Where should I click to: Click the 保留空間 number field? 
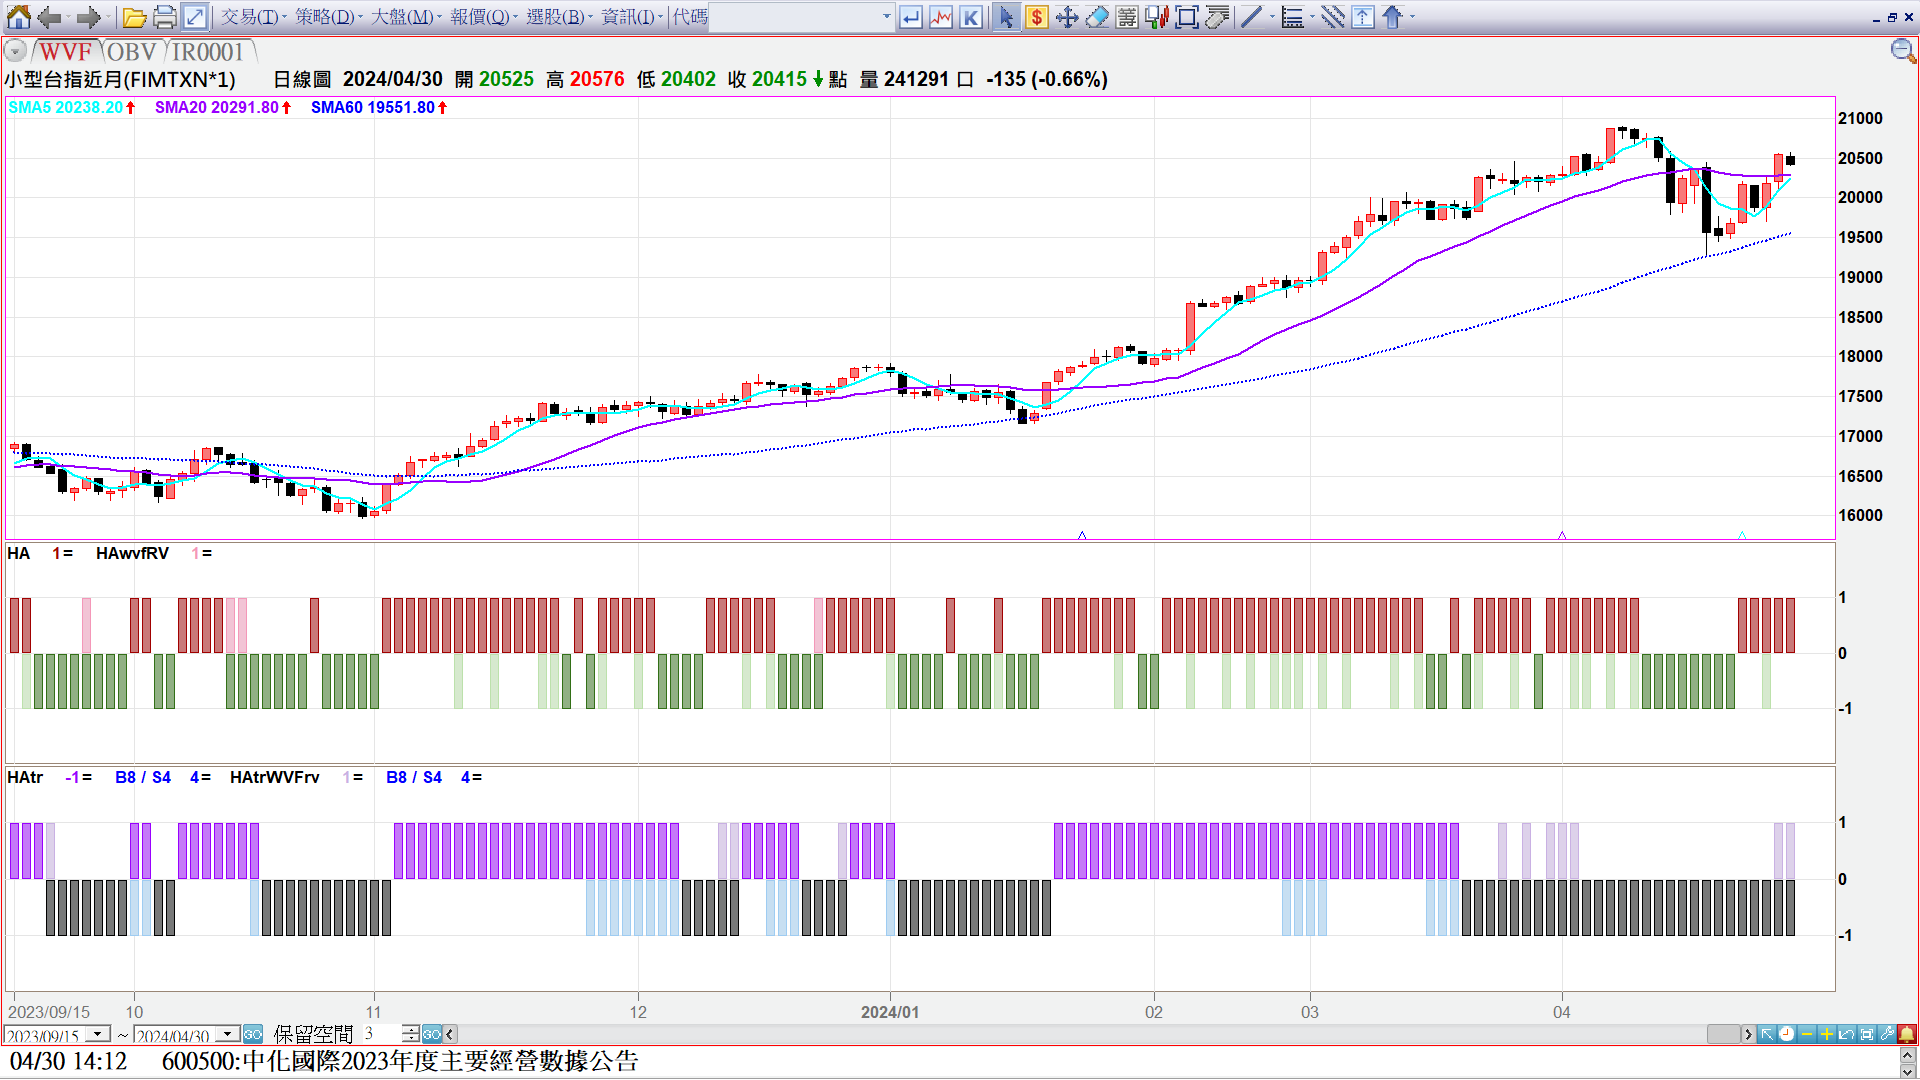(381, 1034)
